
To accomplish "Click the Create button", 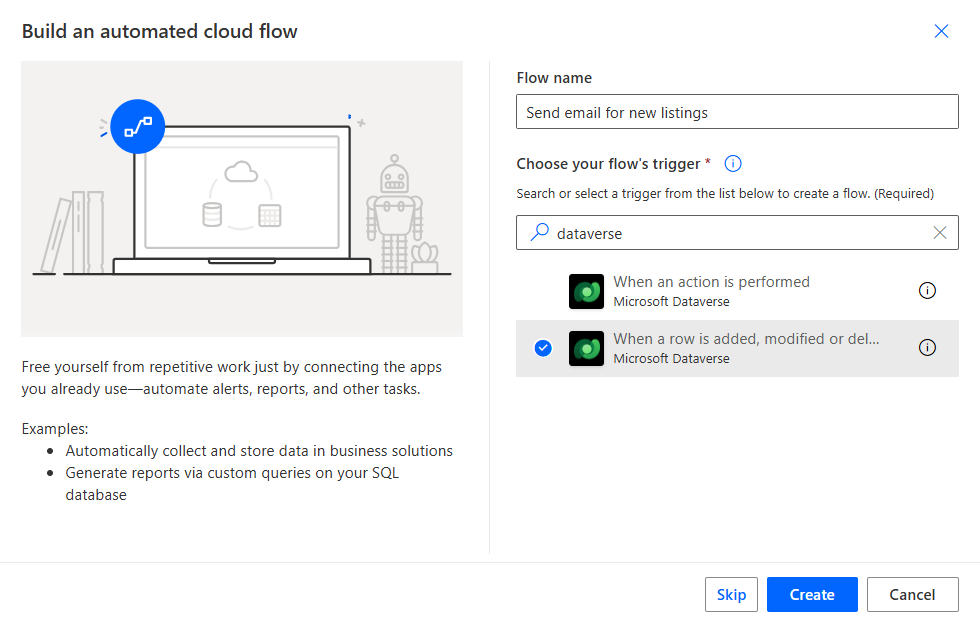I will pos(811,594).
